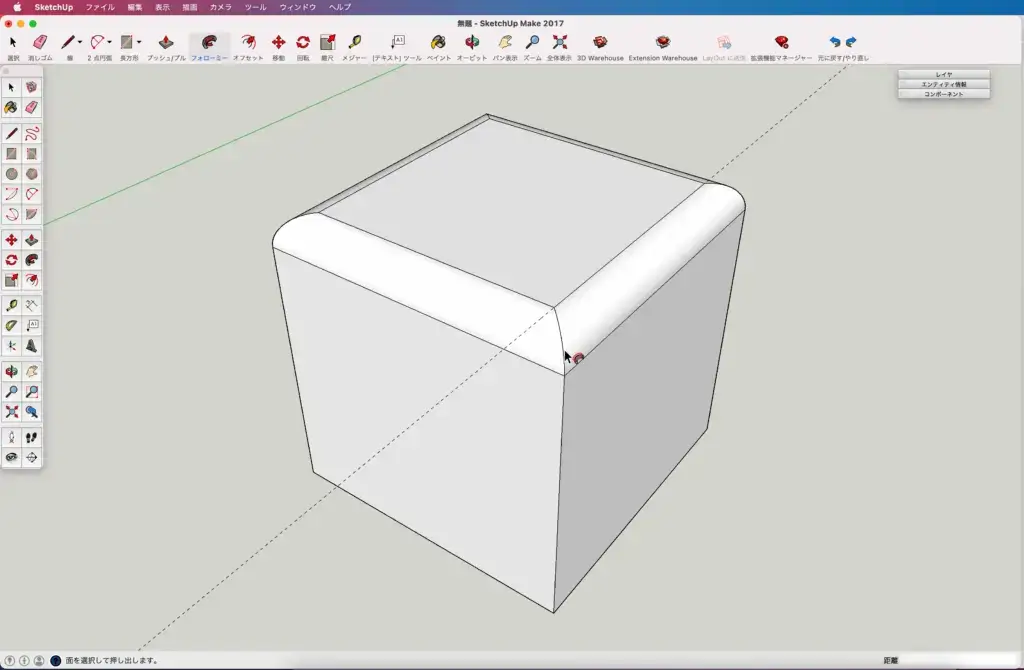The width and height of the screenshot is (1024, 670).
Task: Expand the 線 line tool dropdown arrow
Action: click(x=80, y=42)
